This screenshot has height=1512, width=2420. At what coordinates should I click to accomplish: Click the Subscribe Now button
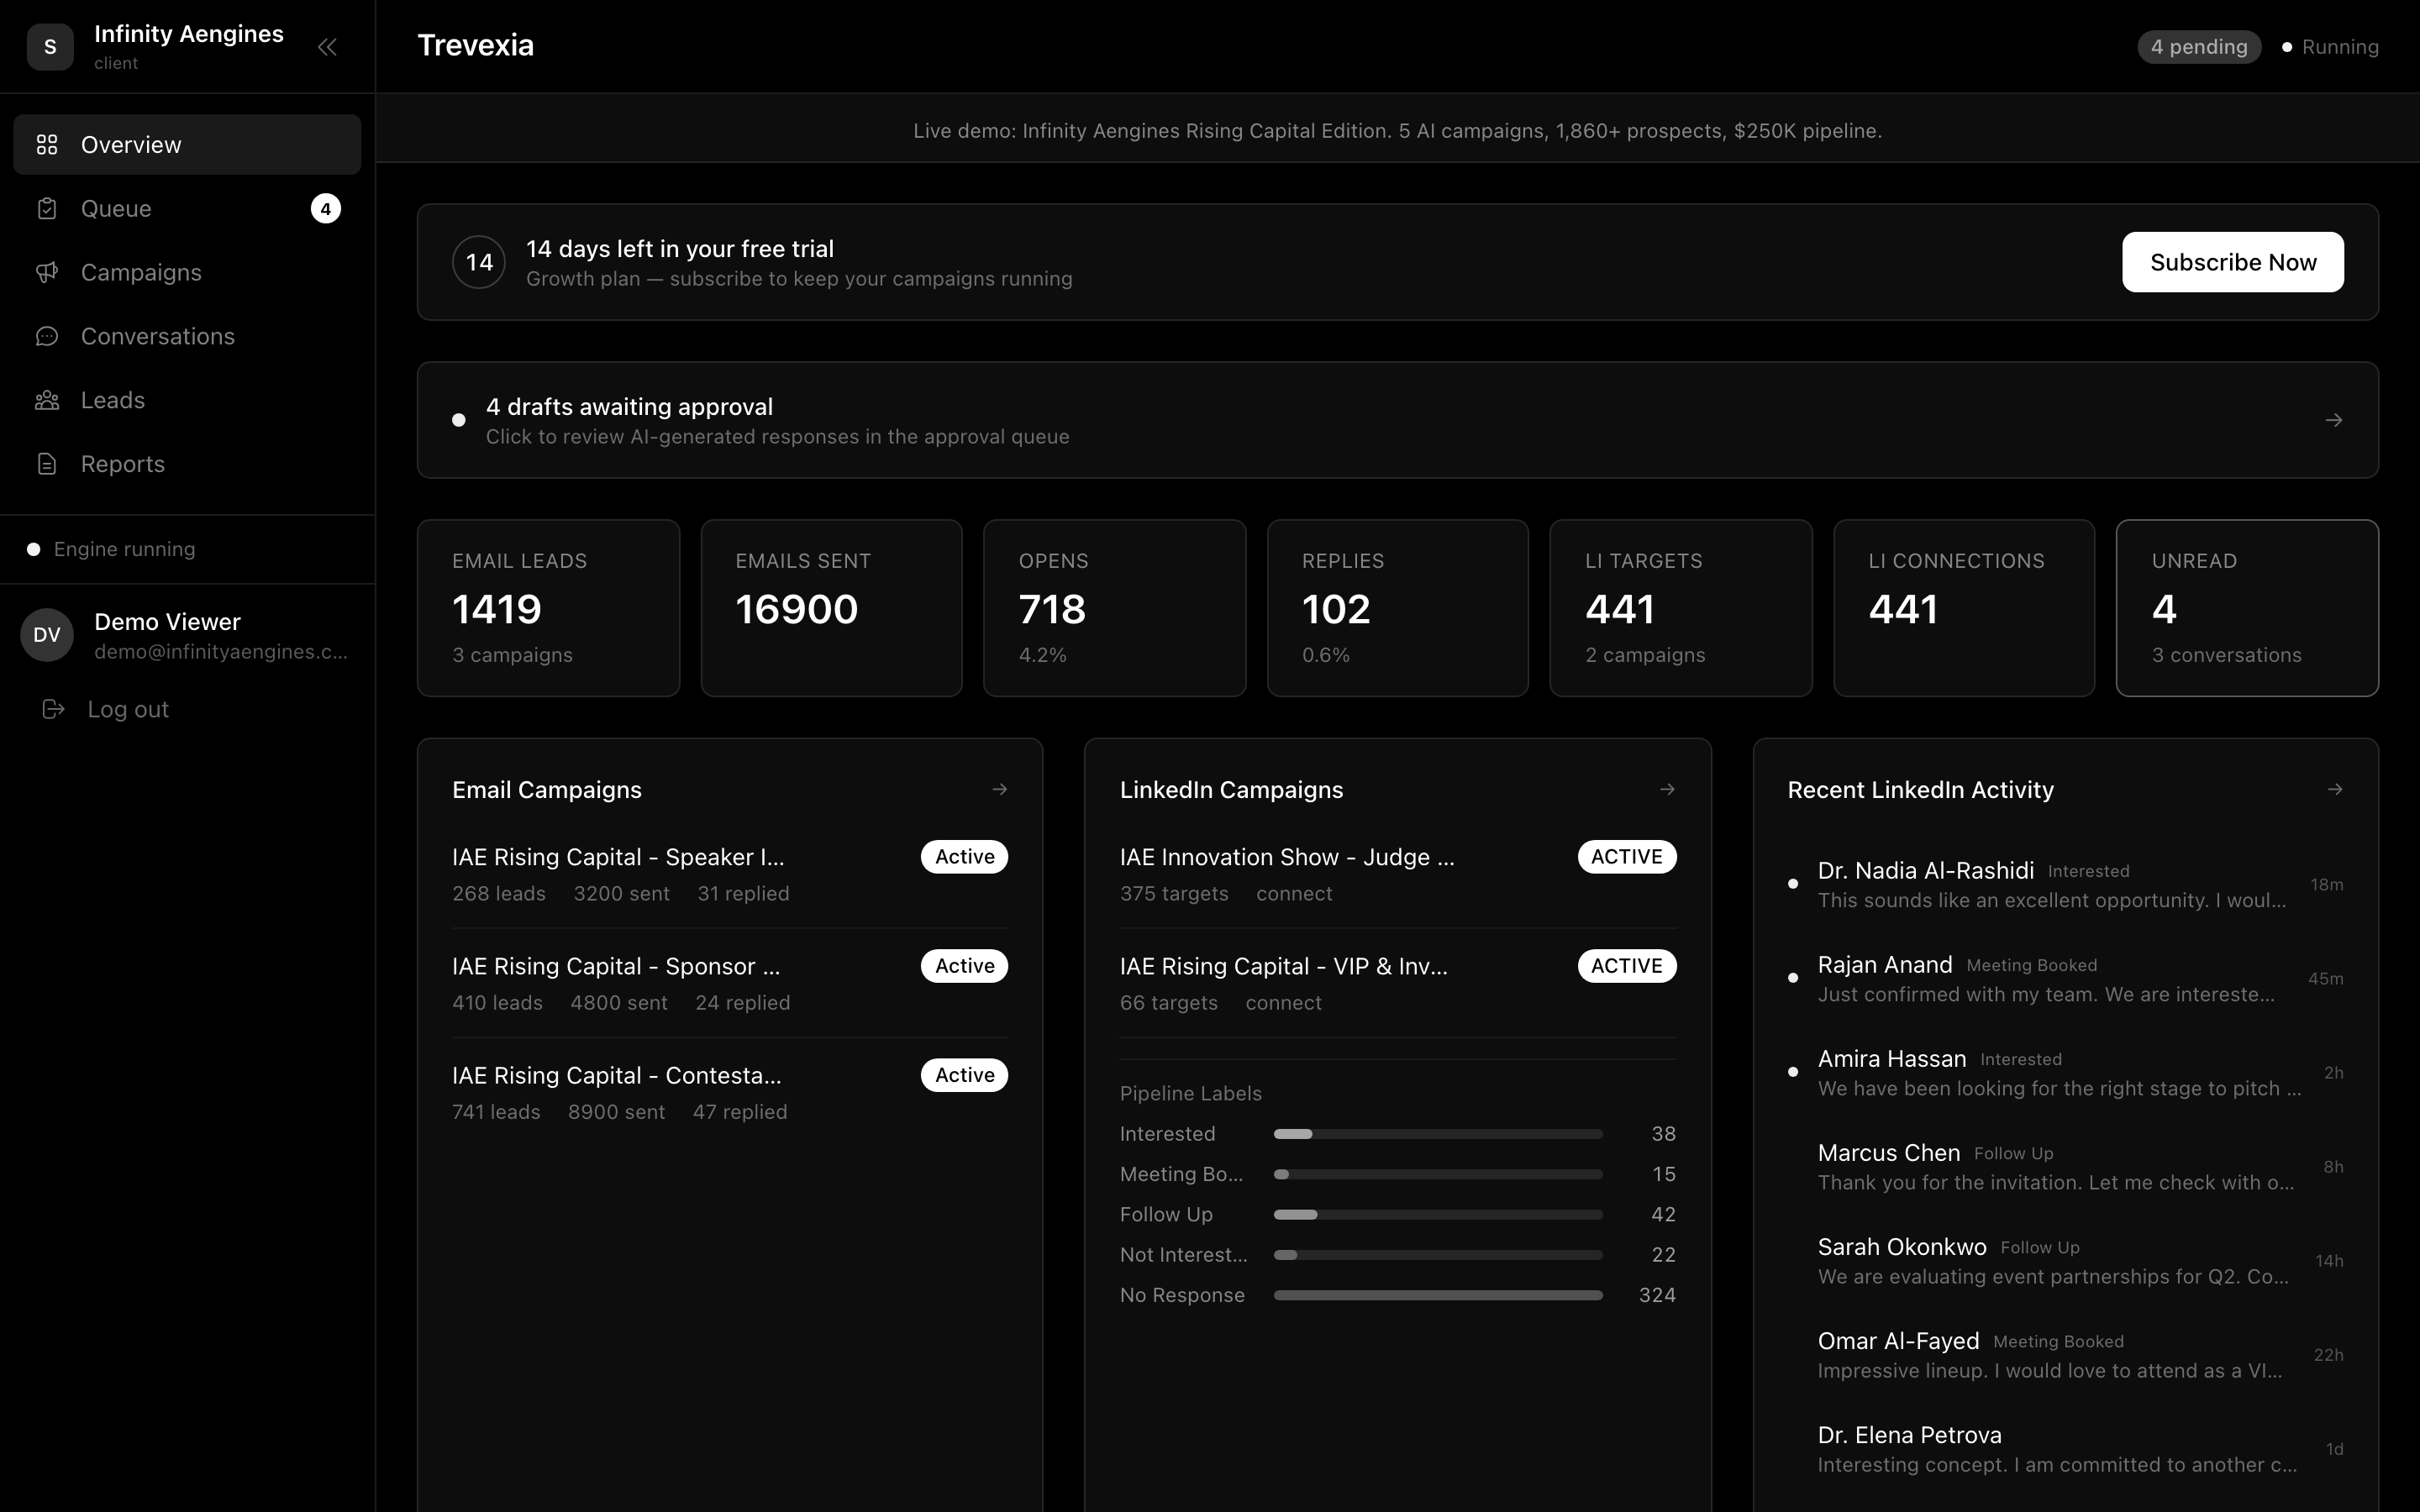coord(2232,262)
